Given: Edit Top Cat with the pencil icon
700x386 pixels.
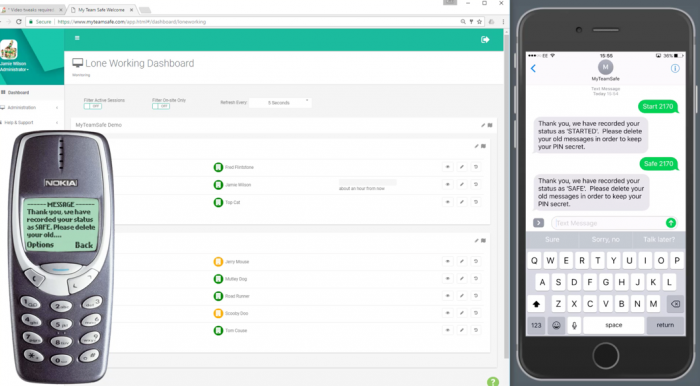Looking at the screenshot, I should [x=462, y=202].
